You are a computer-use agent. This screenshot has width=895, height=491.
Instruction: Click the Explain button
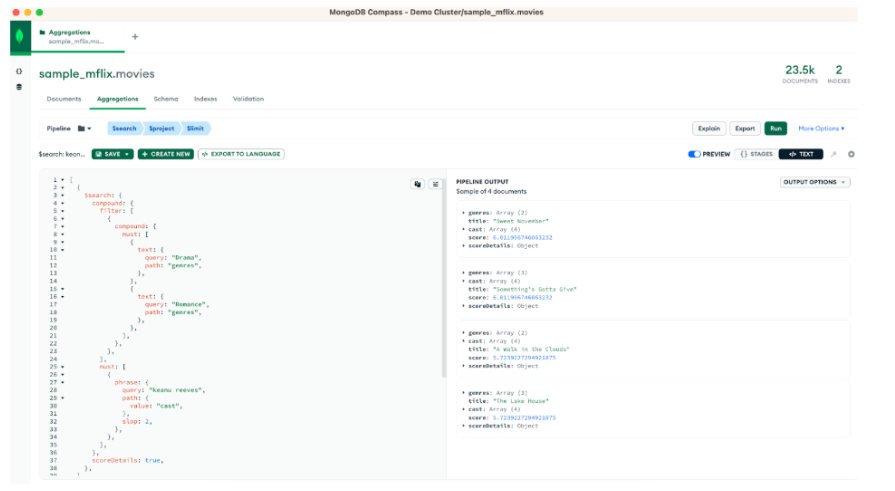[x=709, y=128]
